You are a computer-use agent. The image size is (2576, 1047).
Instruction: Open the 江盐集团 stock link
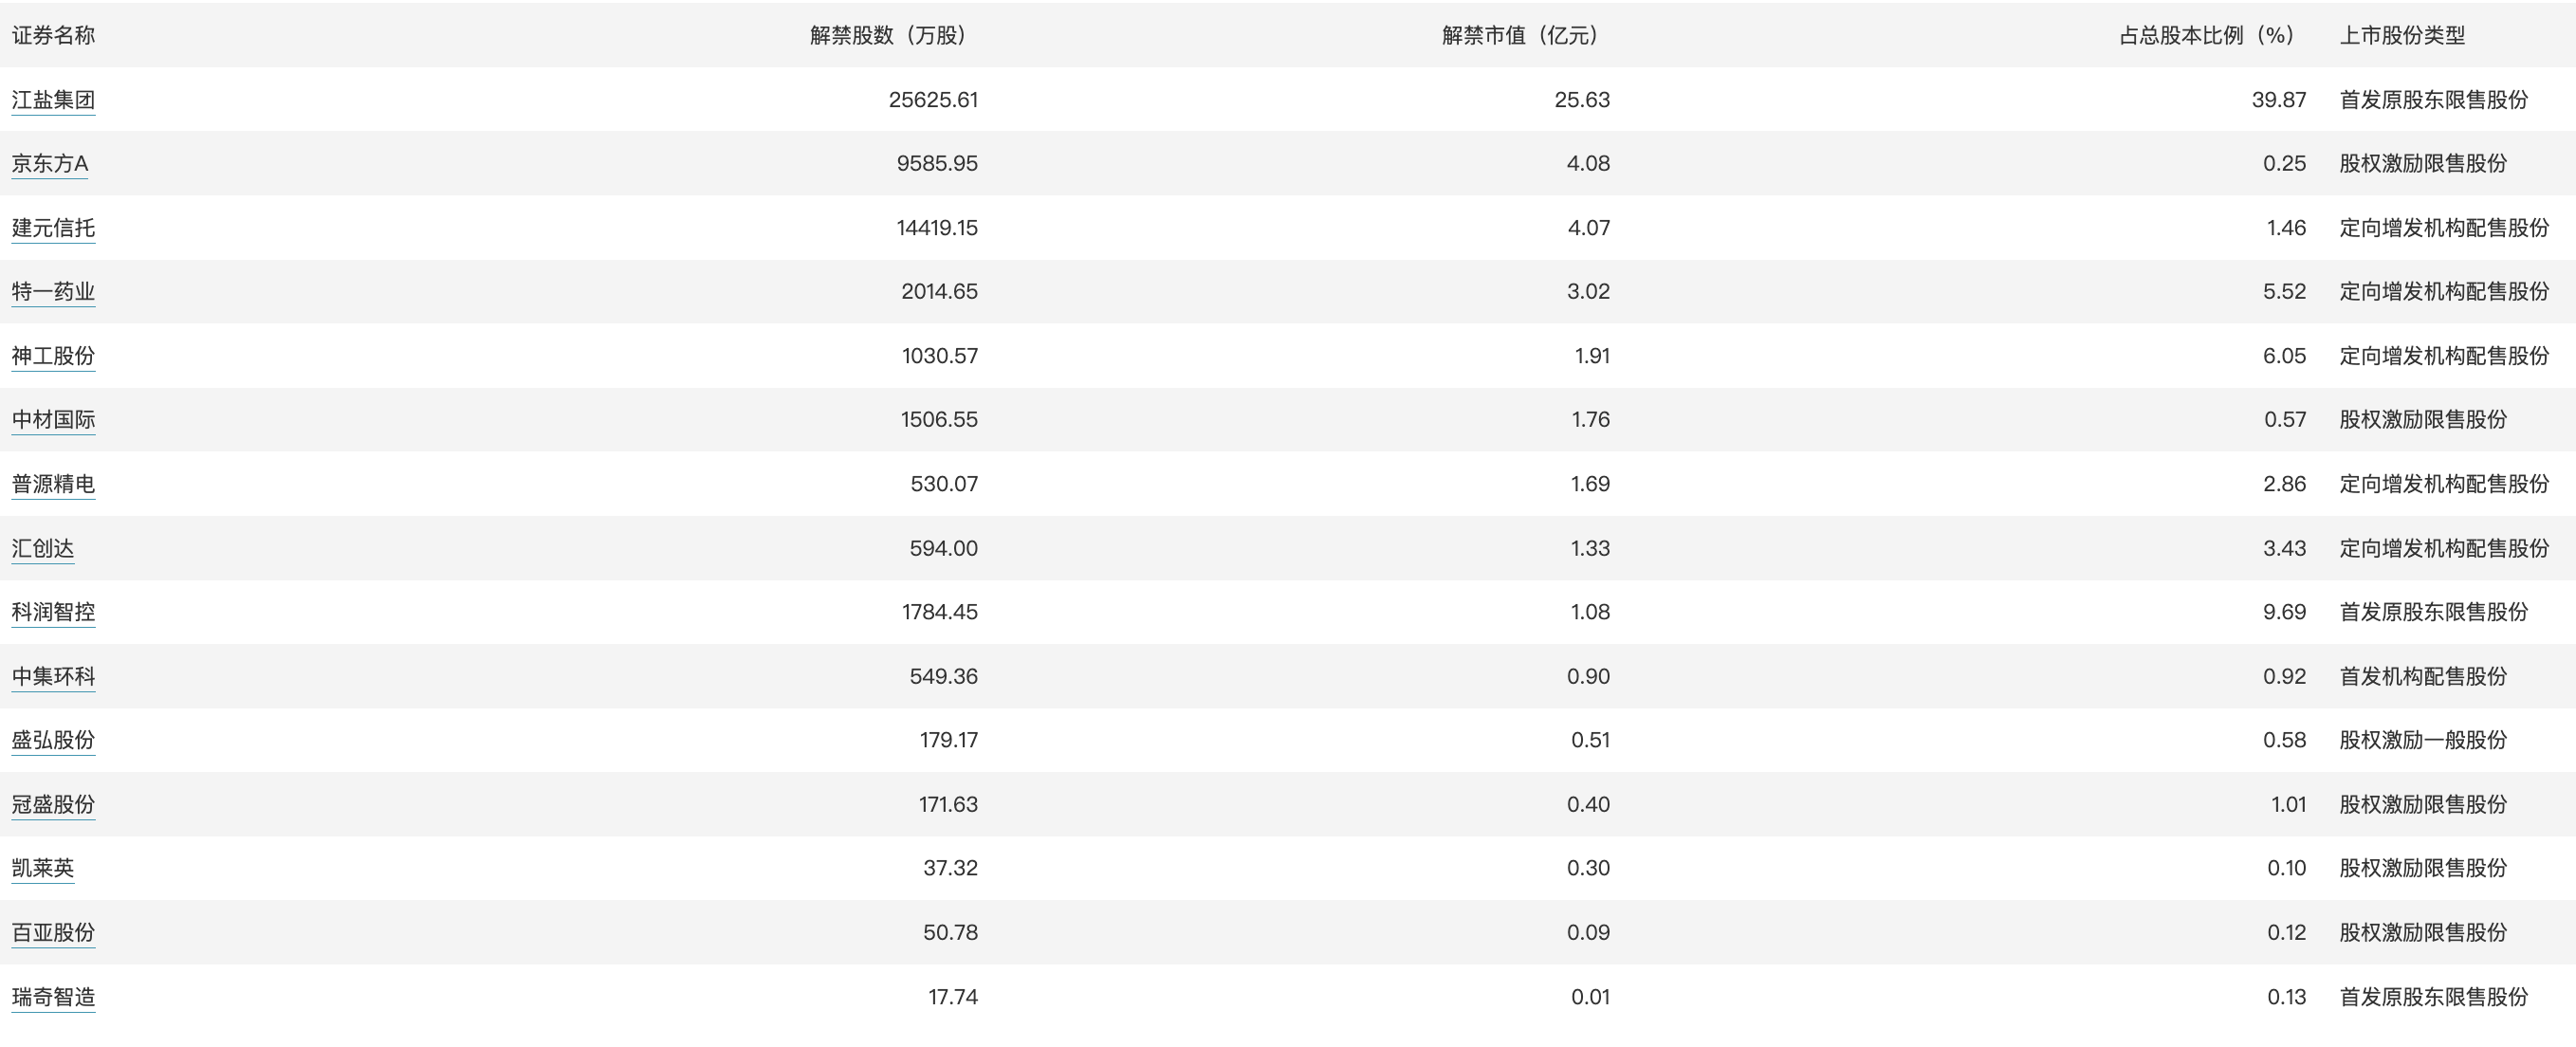pyautogui.click(x=53, y=100)
